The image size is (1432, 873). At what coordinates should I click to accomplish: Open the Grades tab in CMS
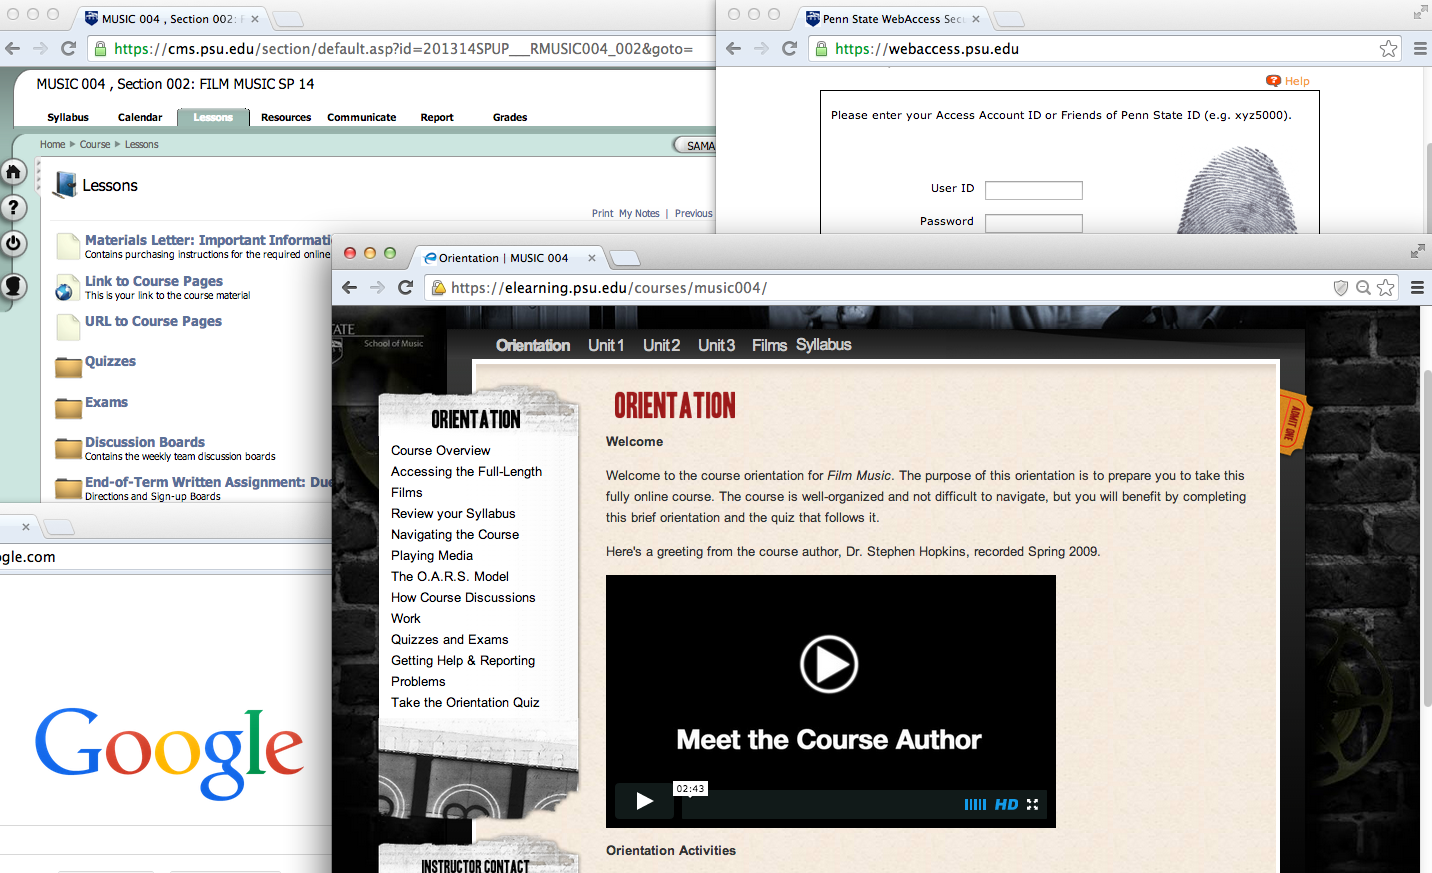point(509,118)
